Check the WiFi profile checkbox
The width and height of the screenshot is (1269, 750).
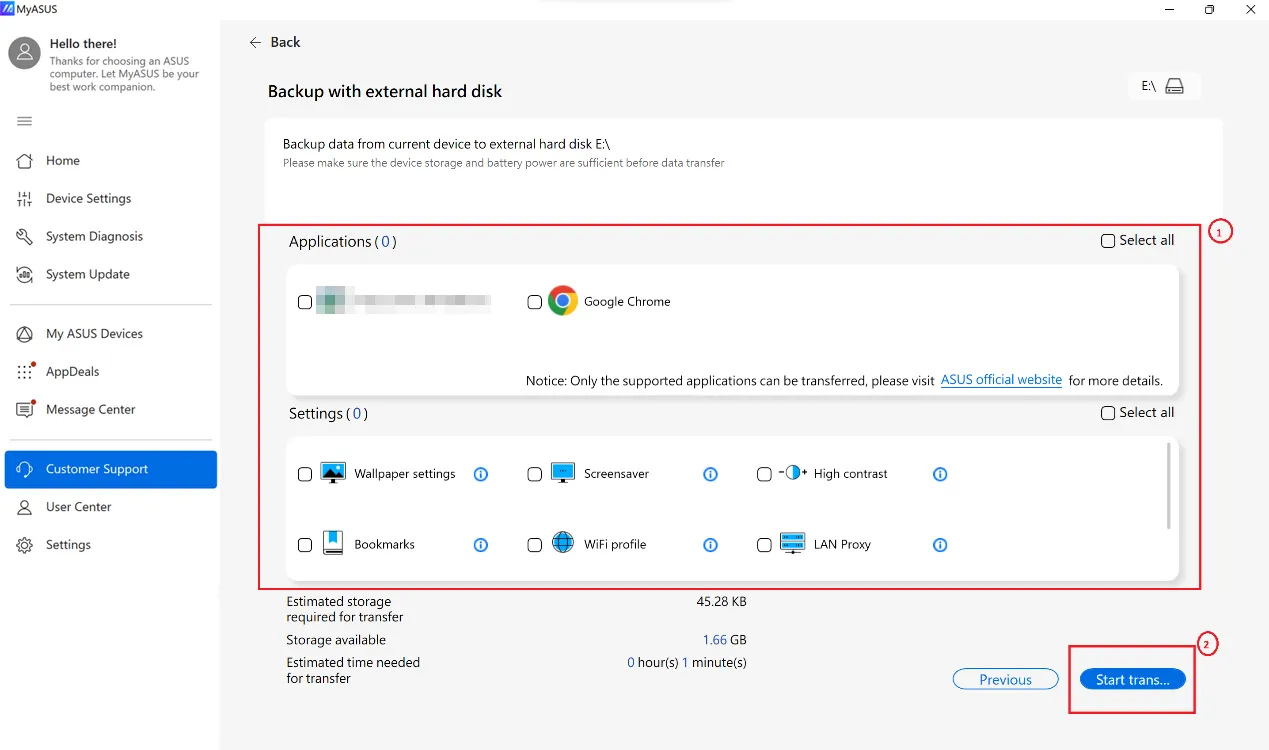[x=534, y=544]
